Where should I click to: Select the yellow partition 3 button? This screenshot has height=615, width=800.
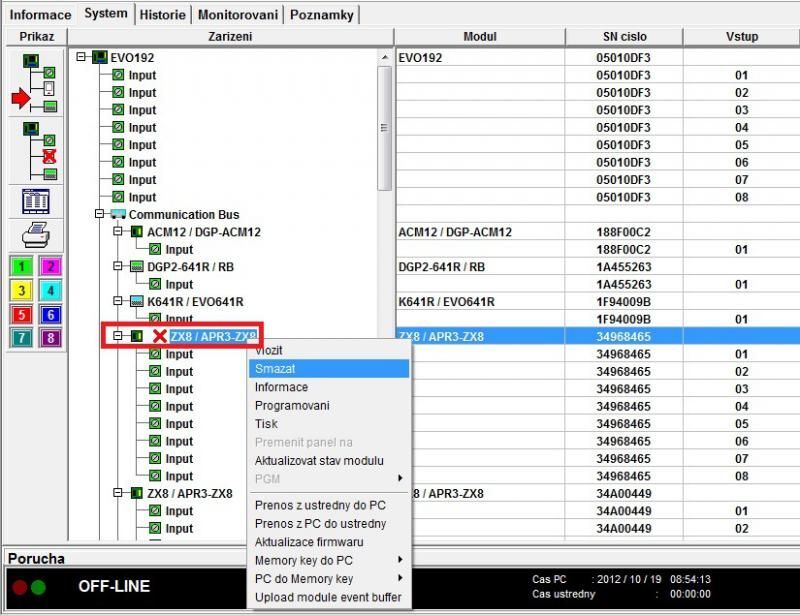[21, 290]
